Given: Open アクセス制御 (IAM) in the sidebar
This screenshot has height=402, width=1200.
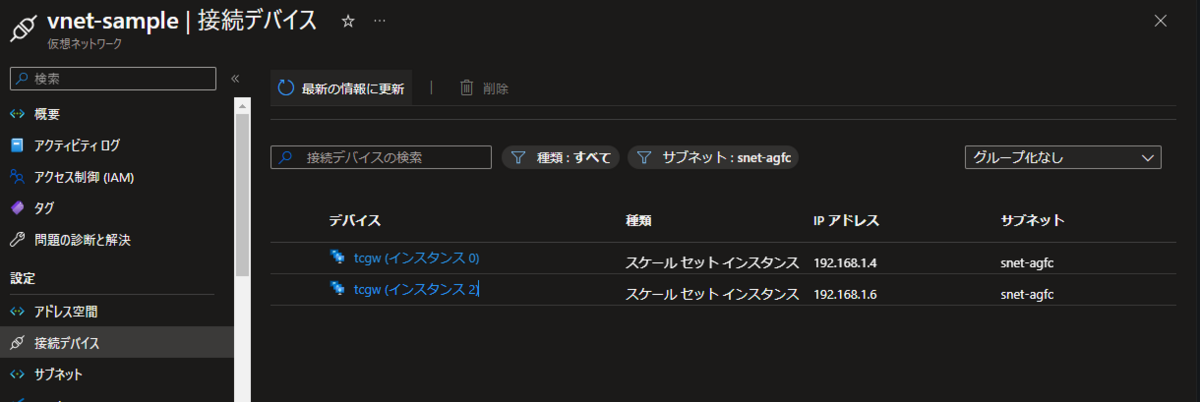Looking at the screenshot, I should (x=84, y=177).
